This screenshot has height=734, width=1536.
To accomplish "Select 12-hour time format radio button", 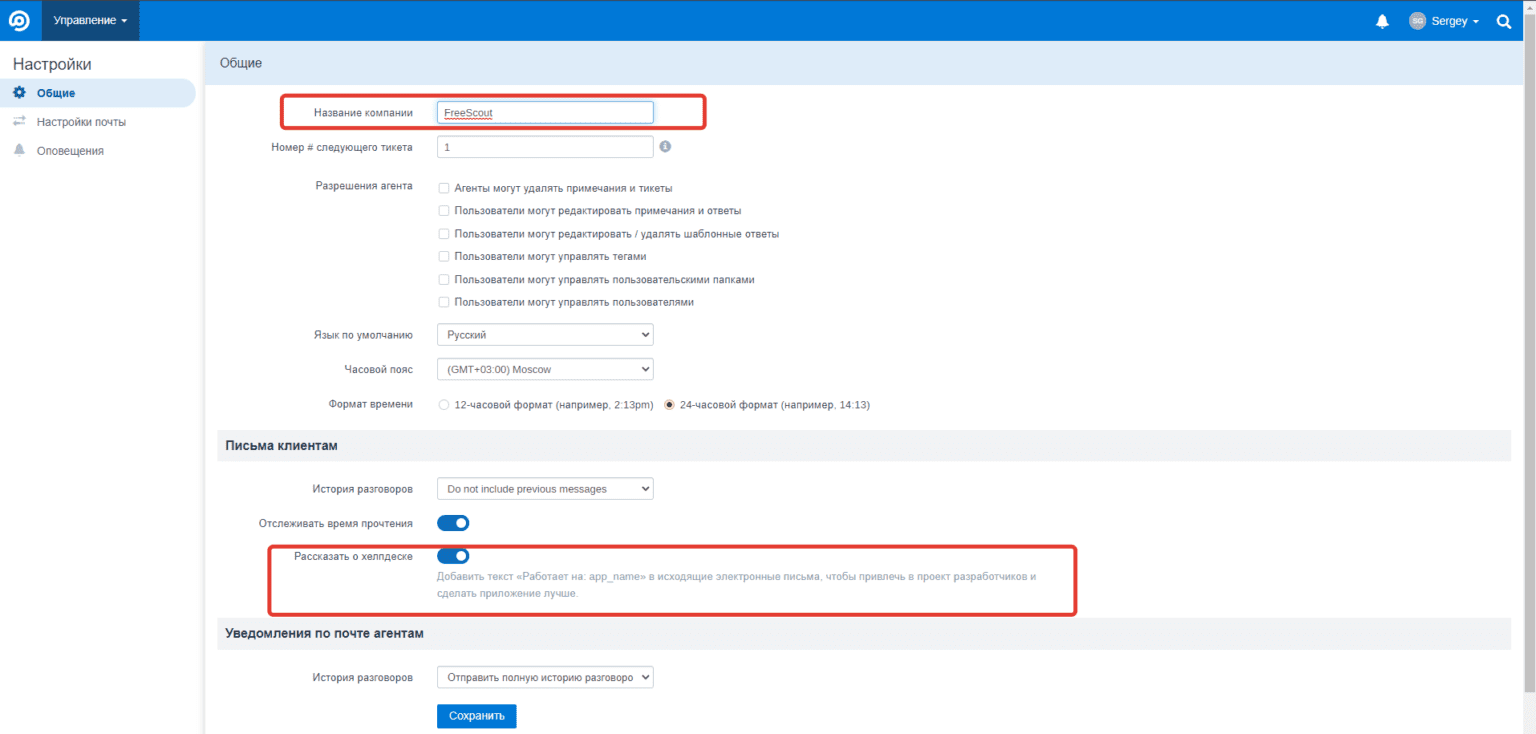I will (444, 405).
